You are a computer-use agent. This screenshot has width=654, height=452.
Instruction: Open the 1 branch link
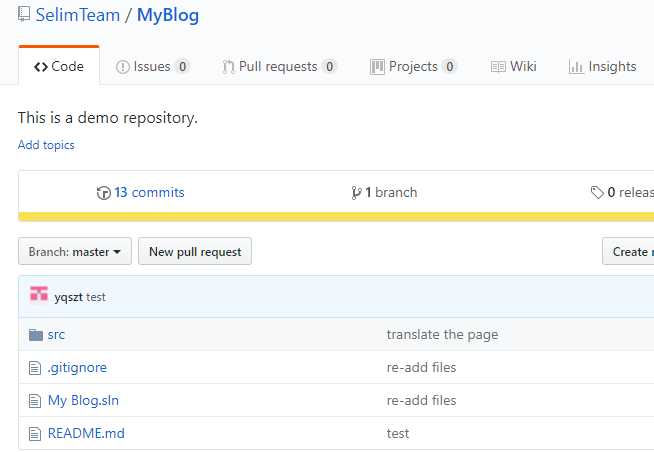(x=391, y=193)
